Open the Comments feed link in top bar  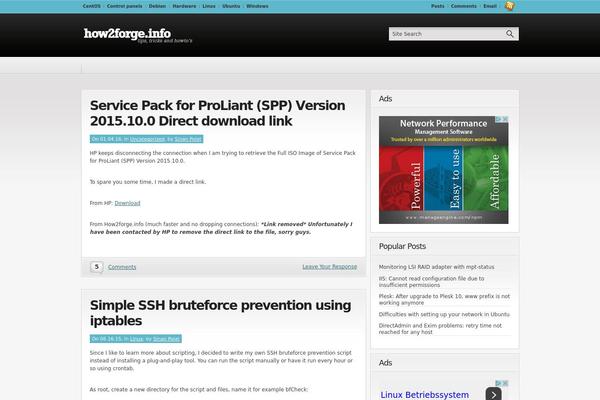[464, 6]
